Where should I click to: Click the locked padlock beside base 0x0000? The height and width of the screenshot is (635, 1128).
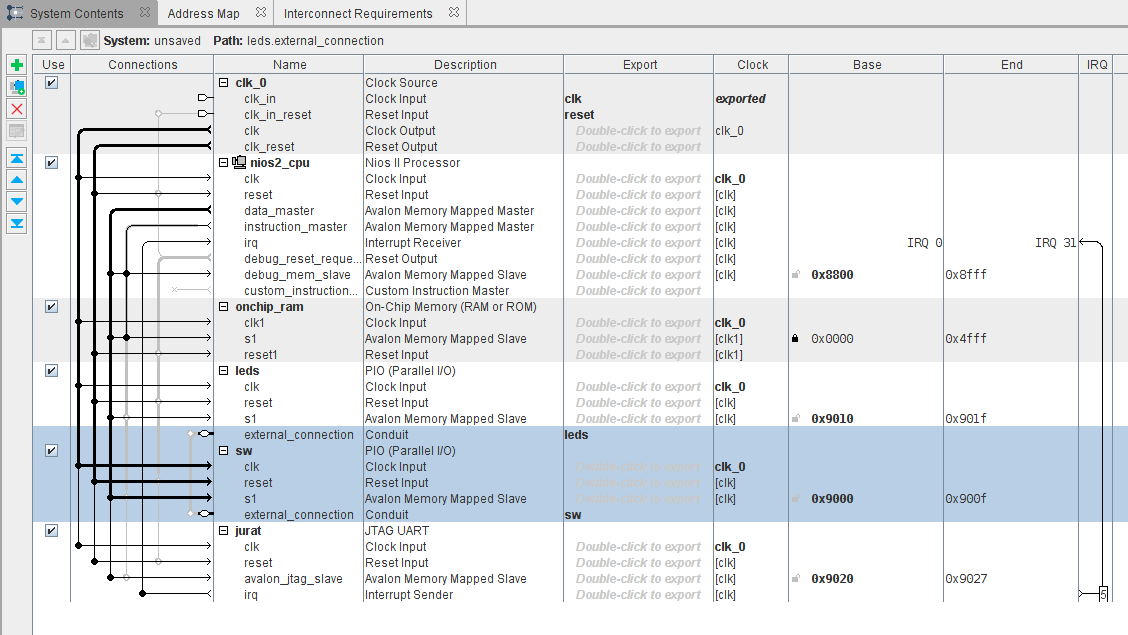click(x=795, y=339)
